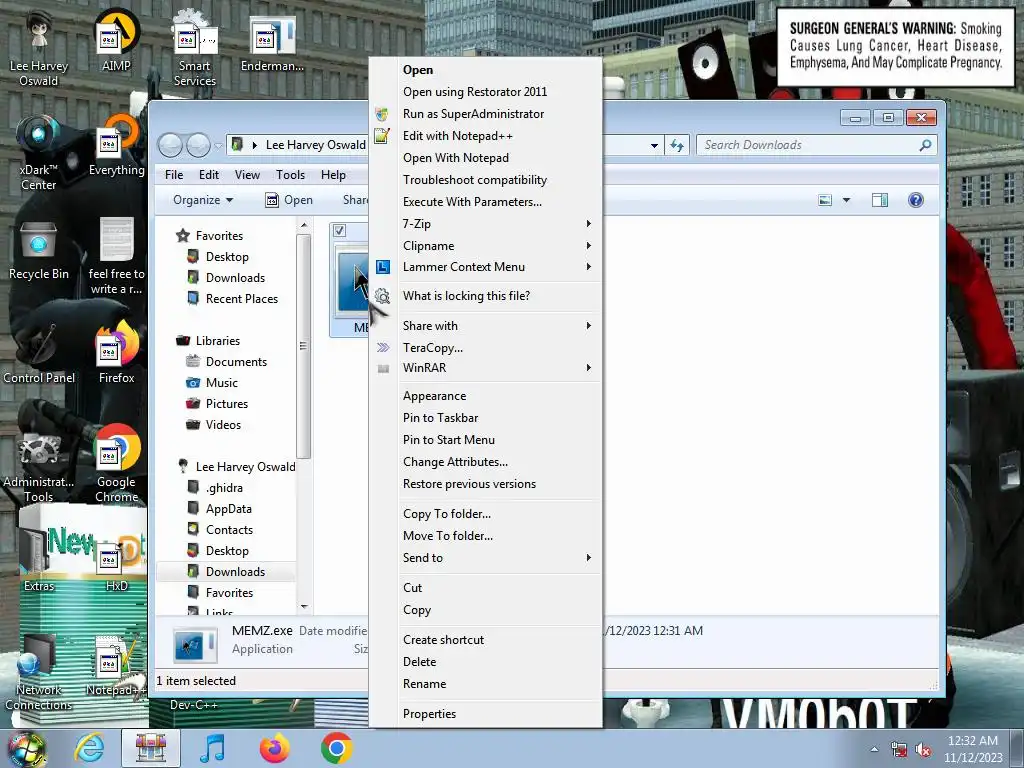Select .ghidra folder in the navigation tree
This screenshot has width=1024, height=768.
point(215,487)
